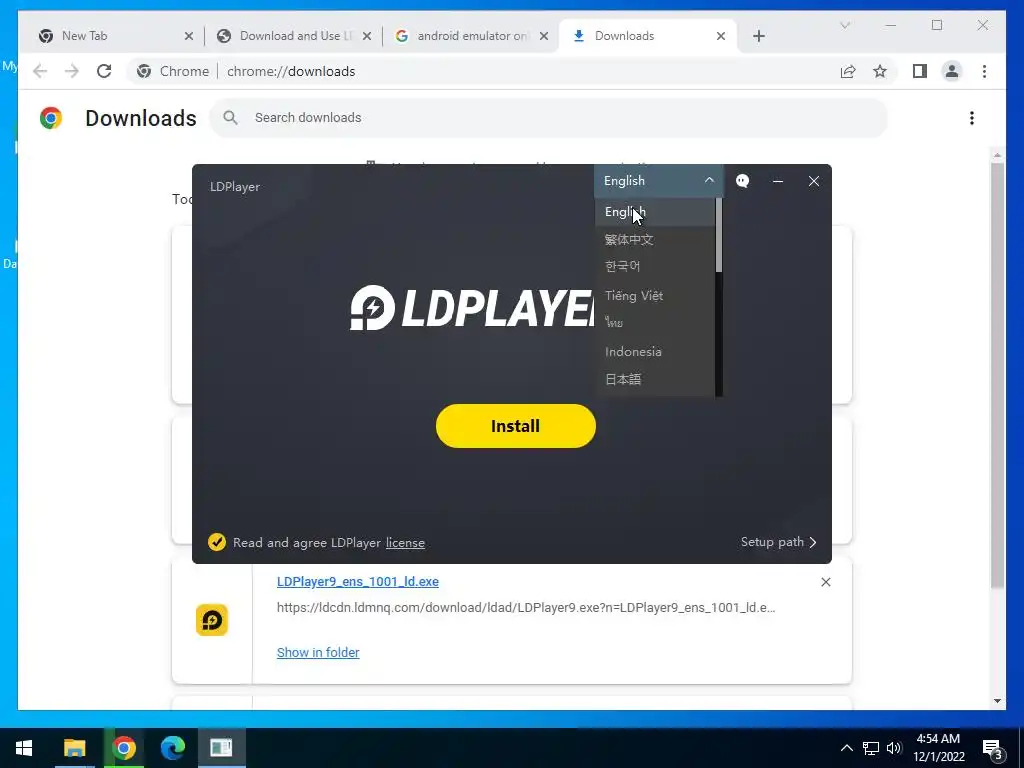The image size is (1024, 768).
Task: Bookmark this tab with the star
Action: (x=880, y=71)
